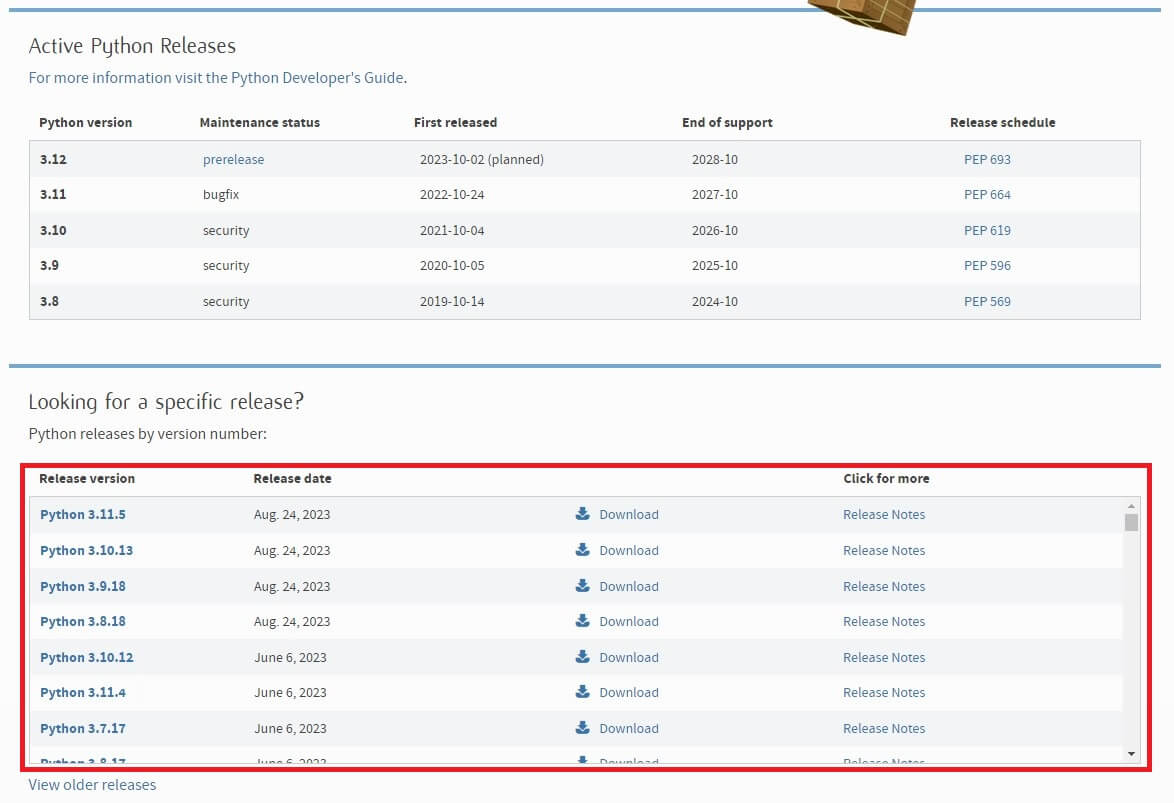Open the Python 3.8.18 release page
The image size is (1174, 803).
[x=82, y=622]
